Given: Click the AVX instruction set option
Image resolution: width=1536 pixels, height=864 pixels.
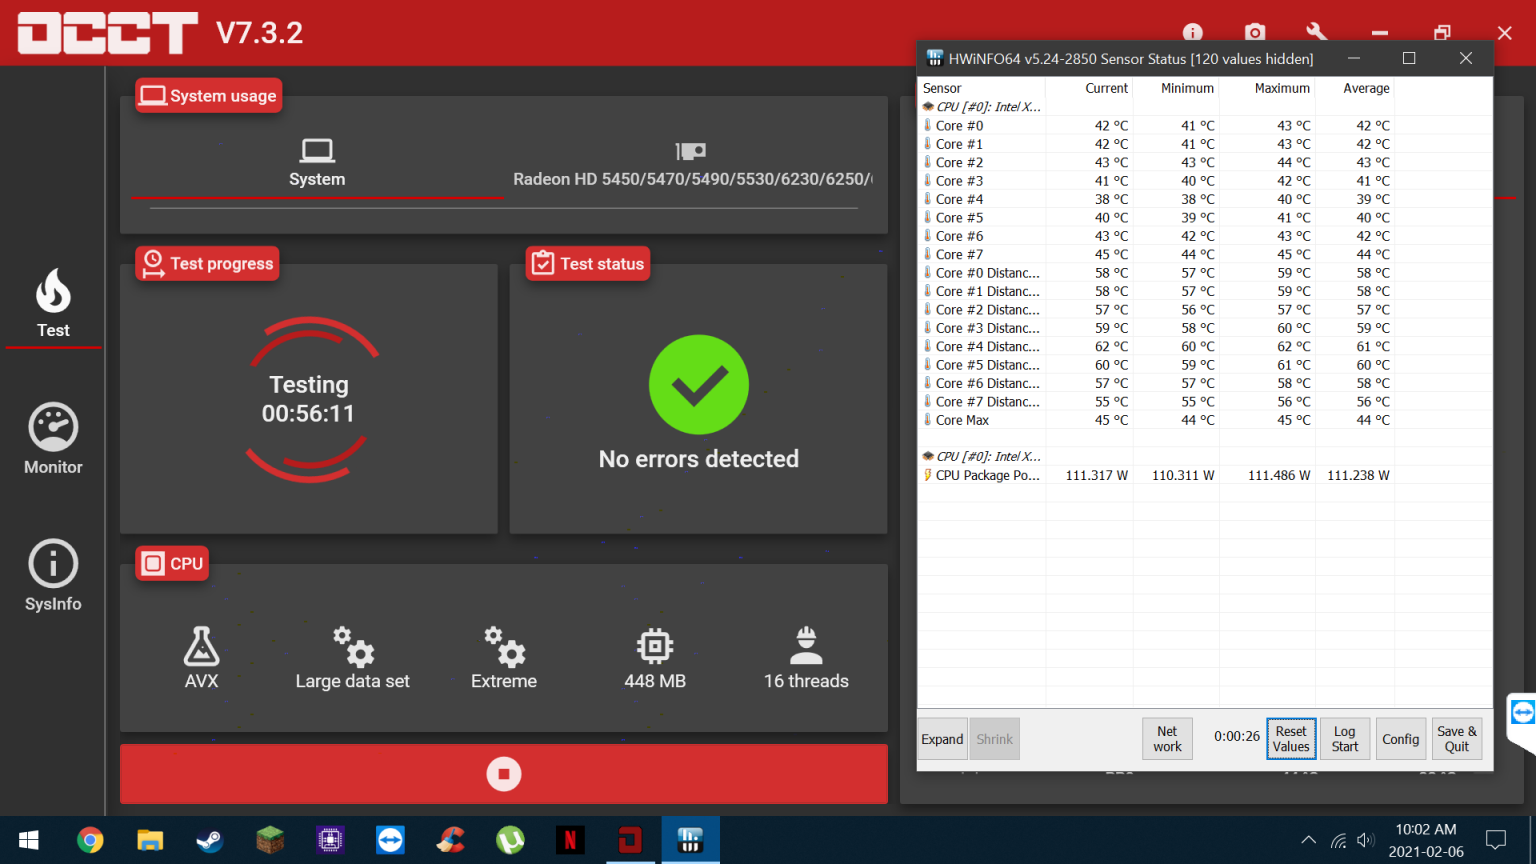Looking at the screenshot, I should (201, 658).
